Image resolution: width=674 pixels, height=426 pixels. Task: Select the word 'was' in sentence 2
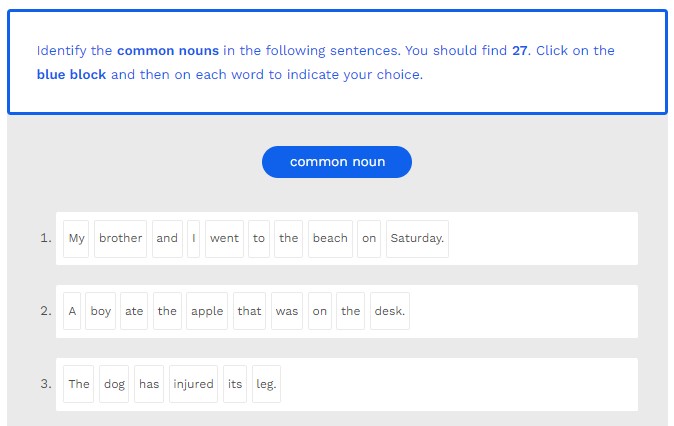(x=287, y=311)
